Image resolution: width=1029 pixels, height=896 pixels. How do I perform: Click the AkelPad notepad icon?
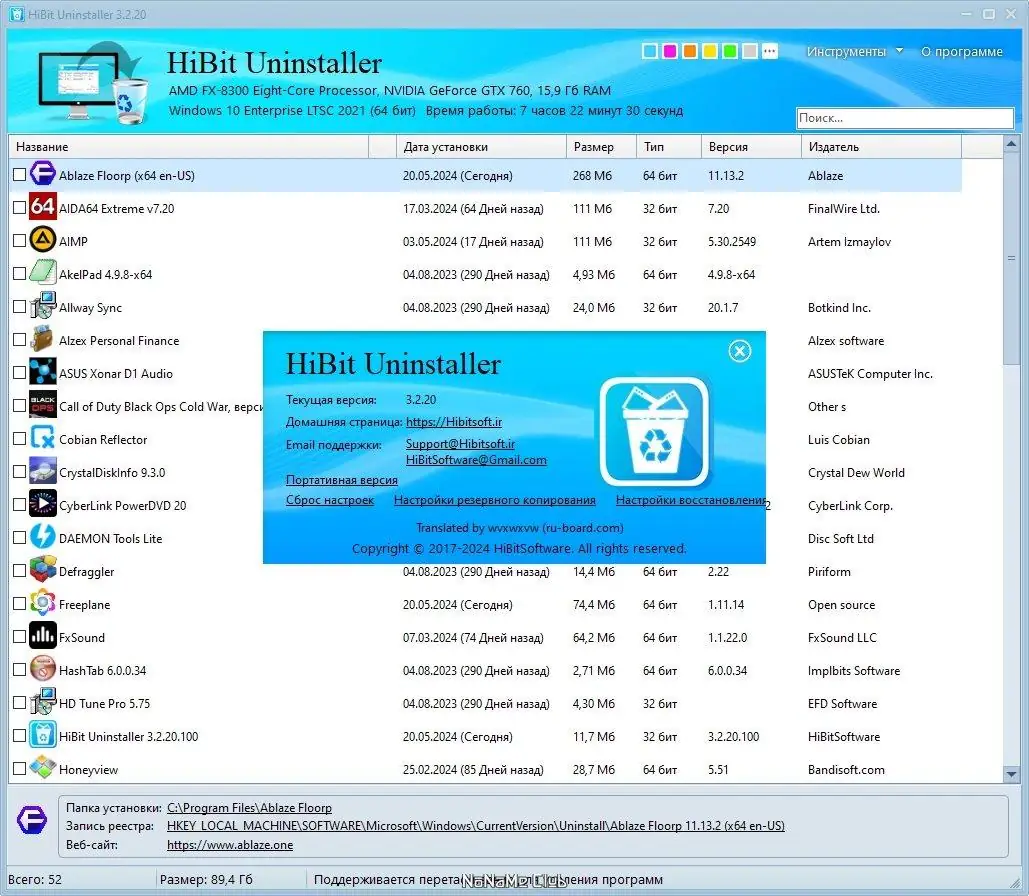tap(43, 274)
